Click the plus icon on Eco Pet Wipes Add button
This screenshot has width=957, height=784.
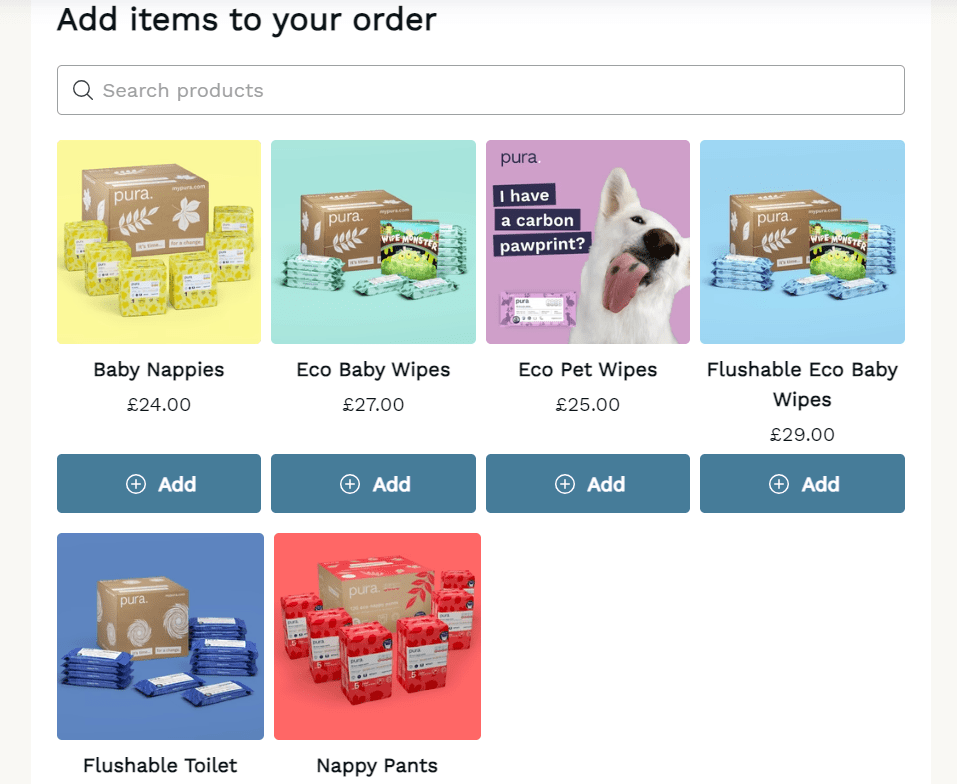tap(564, 483)
